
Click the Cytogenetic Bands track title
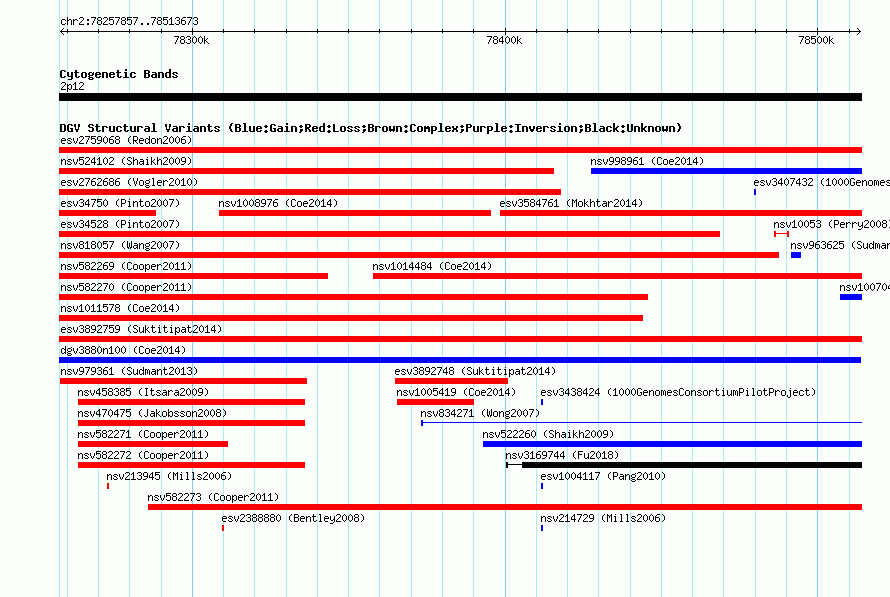[119, 74]
